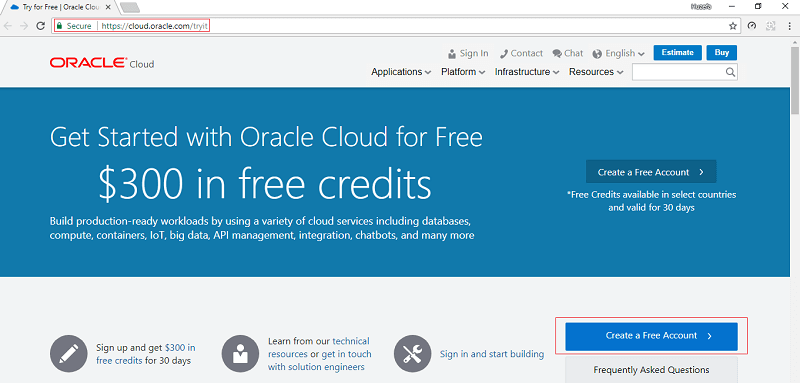The height and width of the screenshot is (383, 800).
Task: Click the Sign In link
Action: (468, 53)
